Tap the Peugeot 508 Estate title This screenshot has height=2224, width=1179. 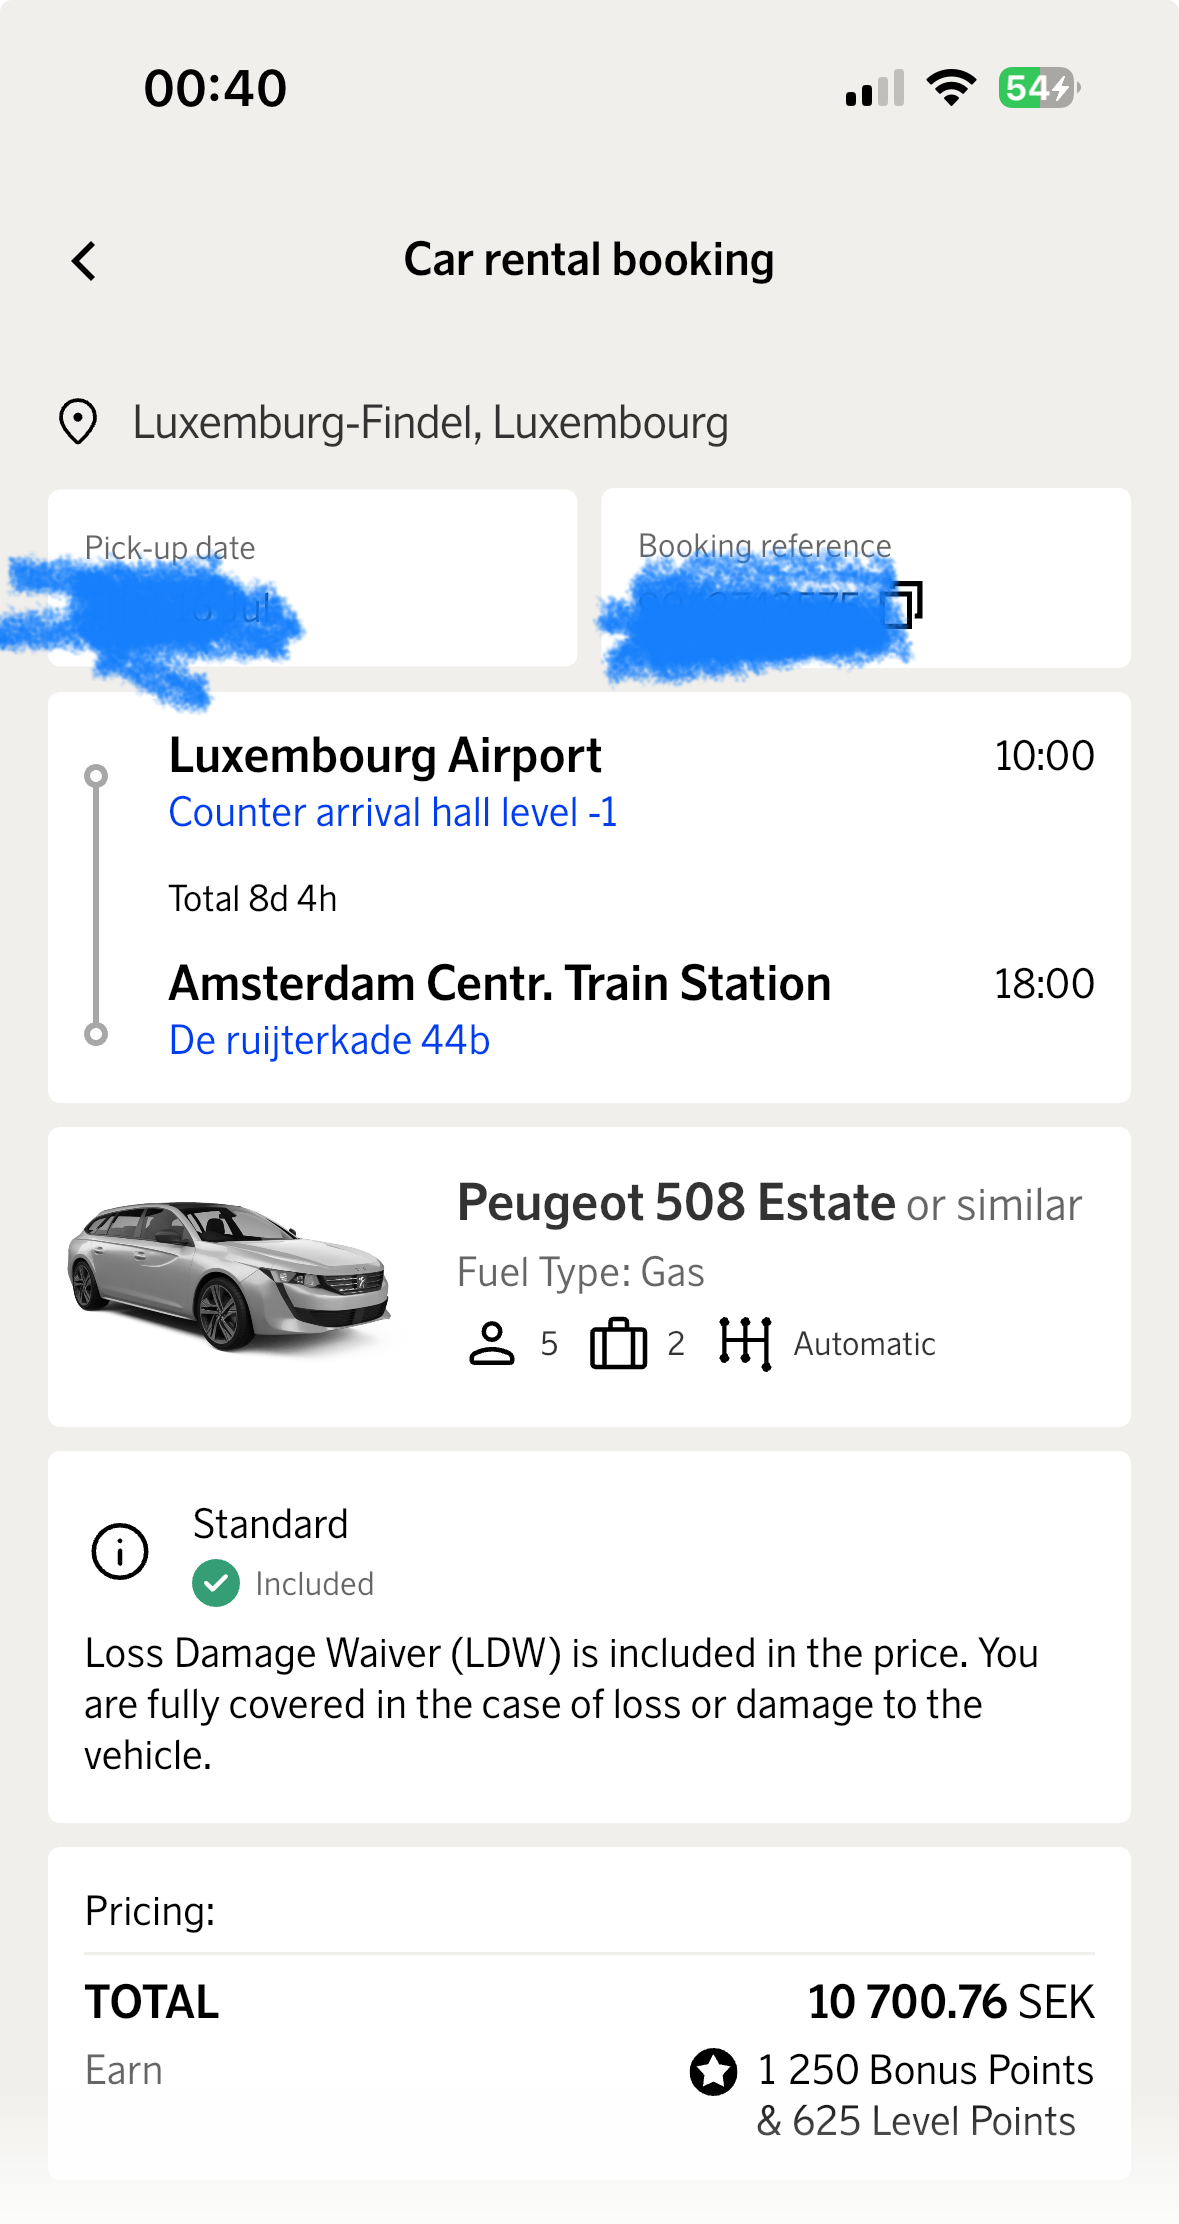(x=676, y=1203)
